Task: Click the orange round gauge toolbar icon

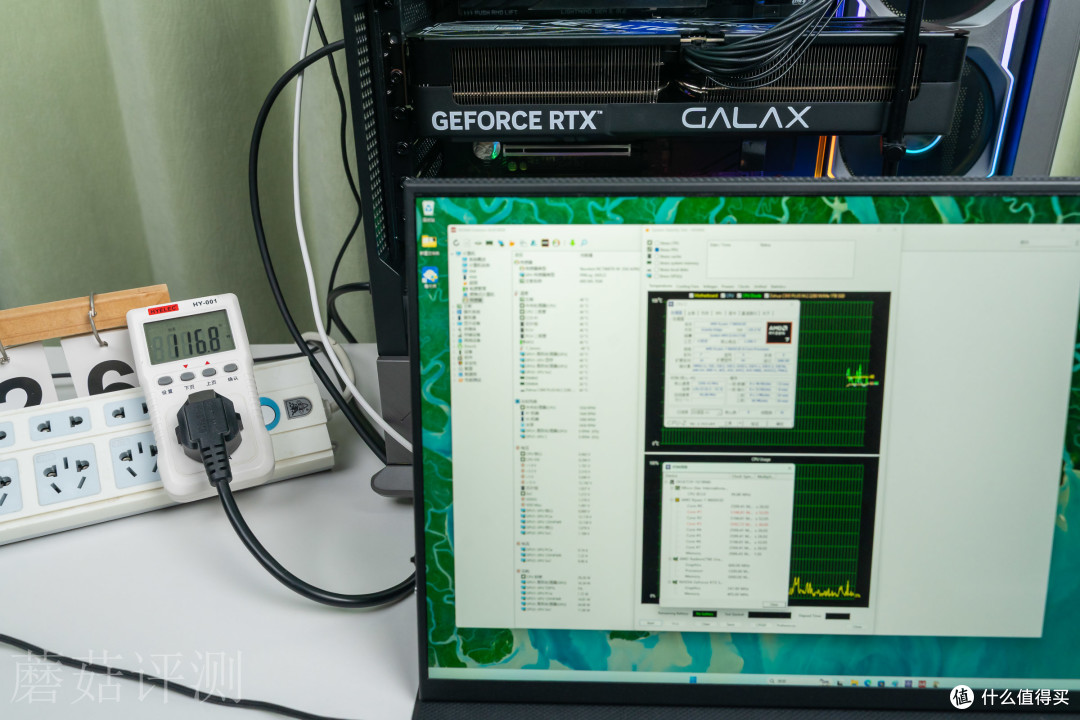Action: pos(556,243)
